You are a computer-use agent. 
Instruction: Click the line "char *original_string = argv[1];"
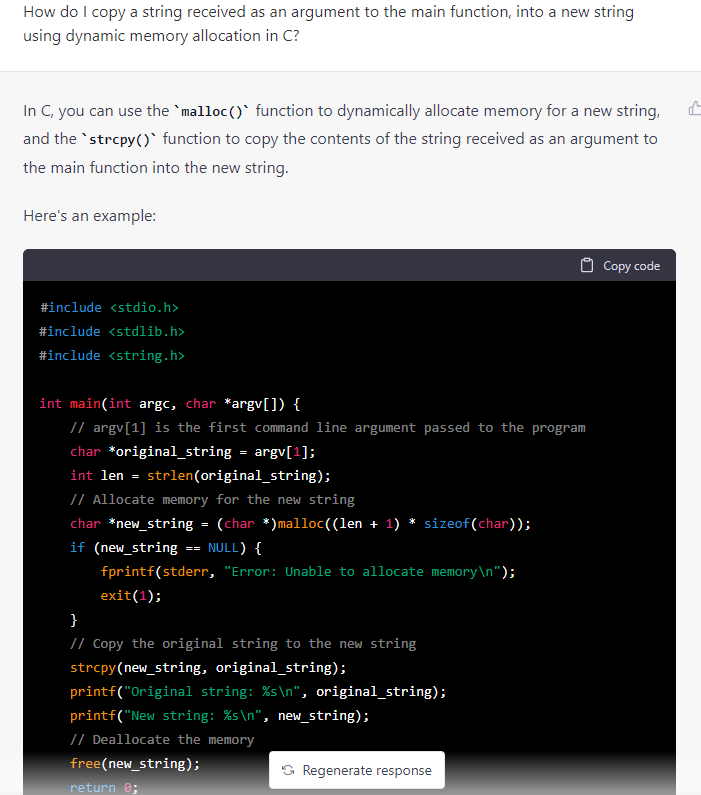click(x=193, y=452)
